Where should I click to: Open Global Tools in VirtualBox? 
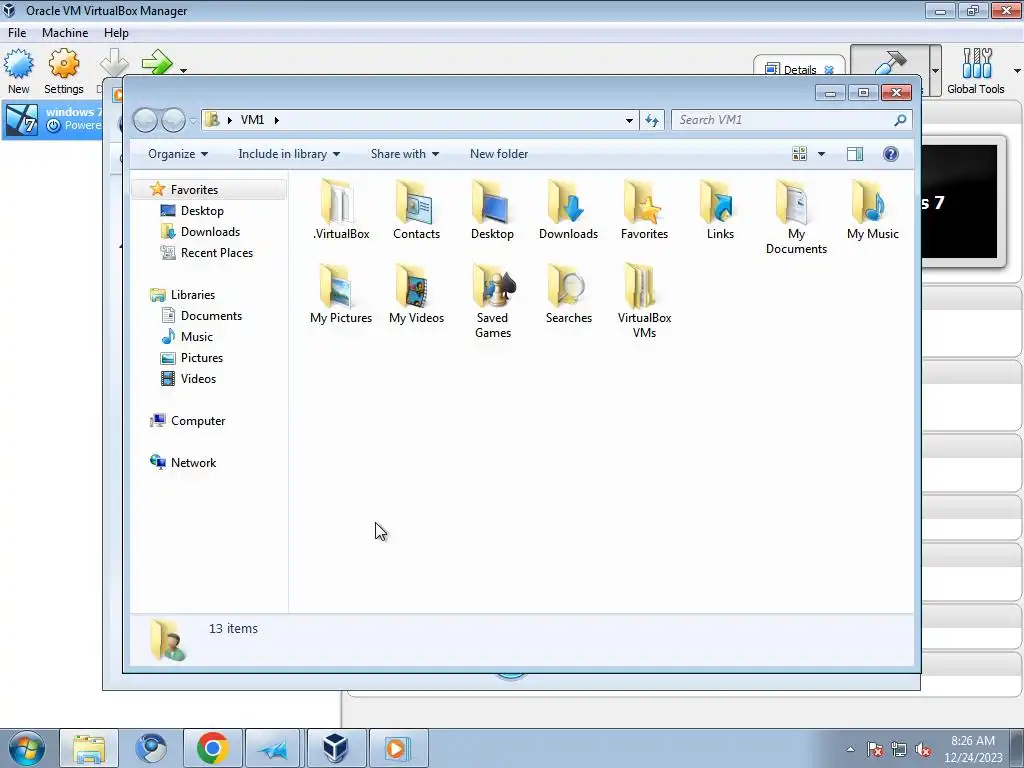976,71
